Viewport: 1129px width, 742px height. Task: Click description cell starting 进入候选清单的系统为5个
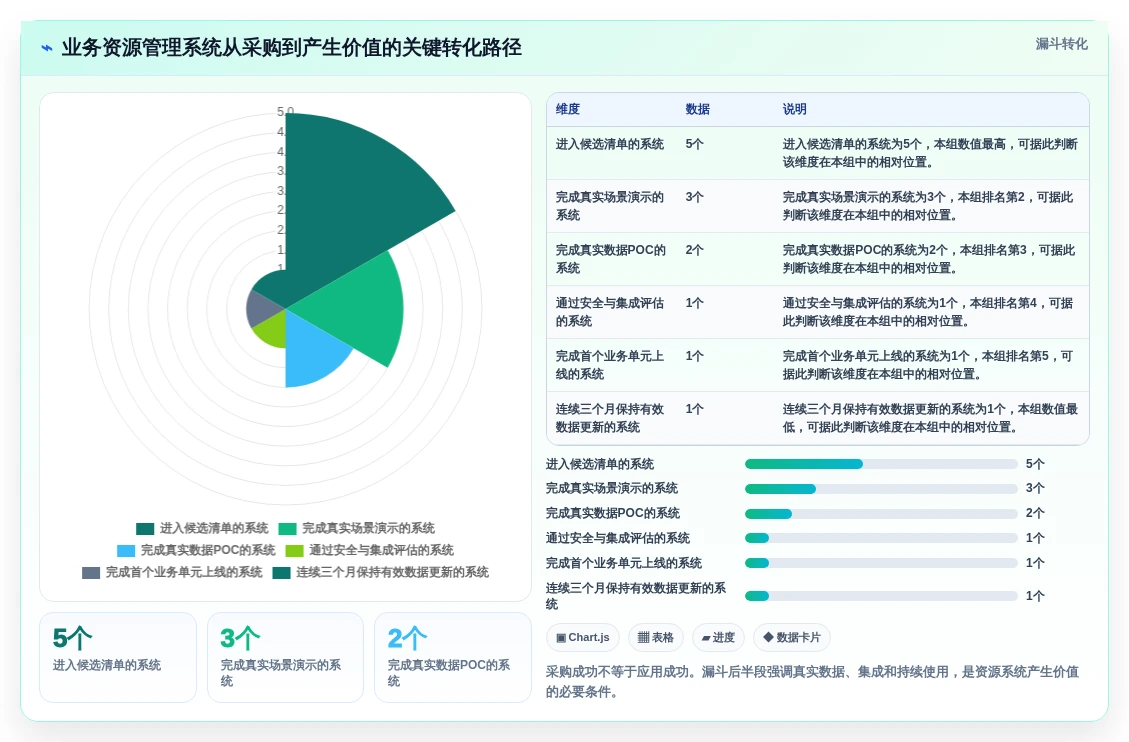coord(930,153)
